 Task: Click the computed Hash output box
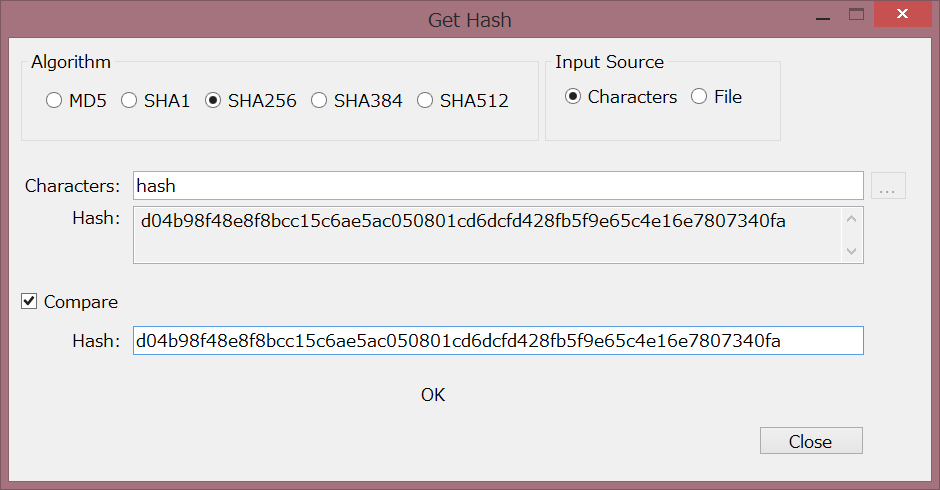point(487,235)
